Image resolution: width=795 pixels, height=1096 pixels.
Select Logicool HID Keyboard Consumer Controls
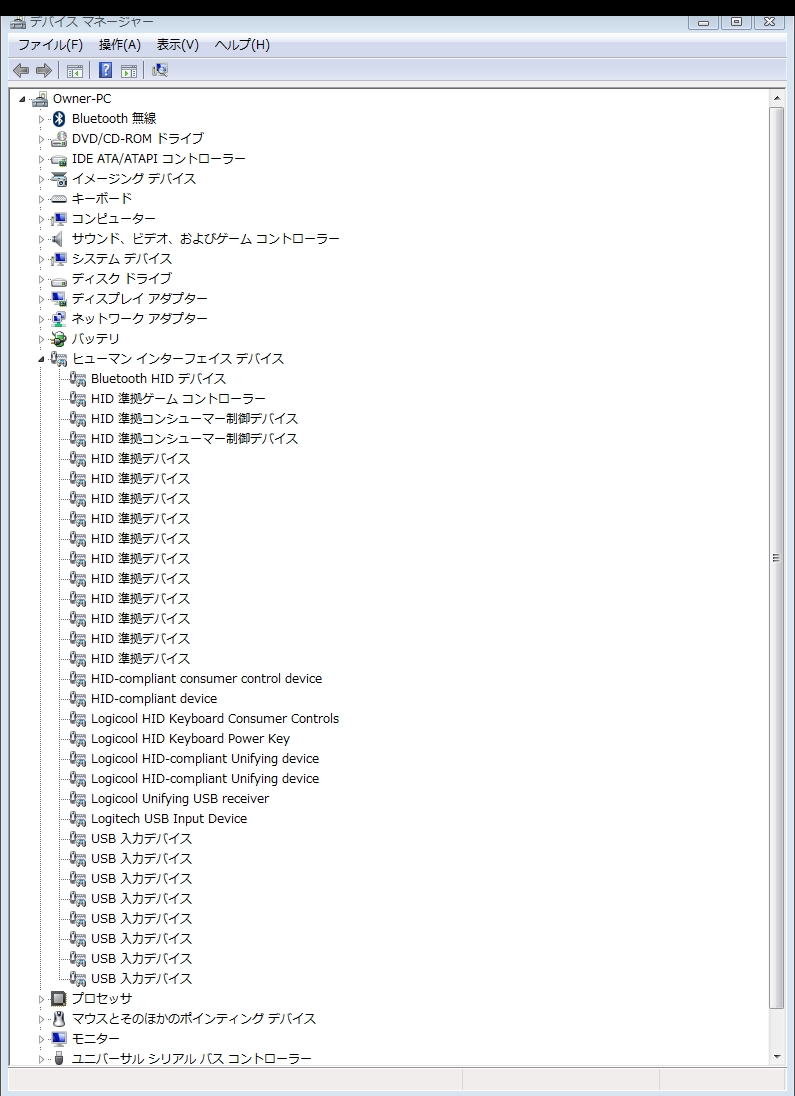(215, 719)
